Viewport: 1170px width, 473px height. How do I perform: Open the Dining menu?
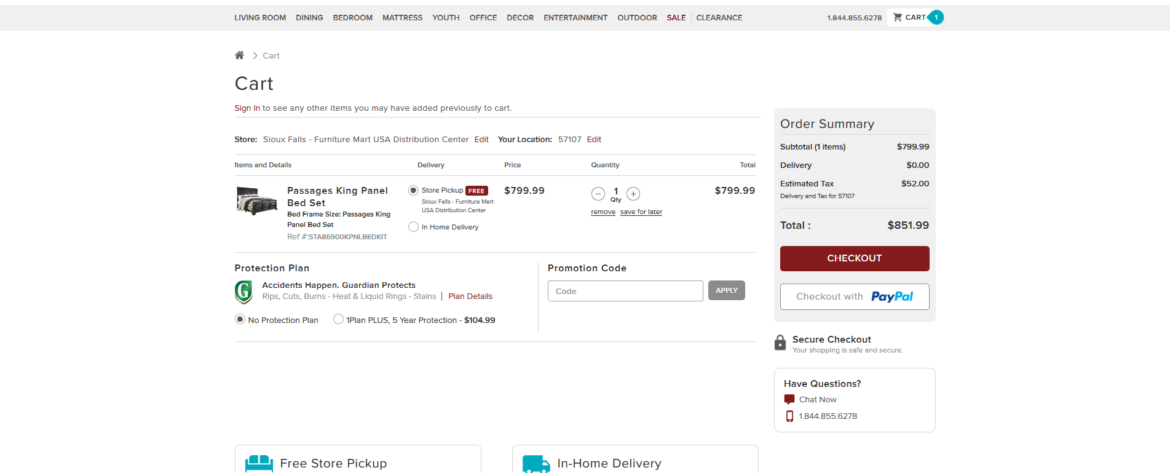coord(309,17)
